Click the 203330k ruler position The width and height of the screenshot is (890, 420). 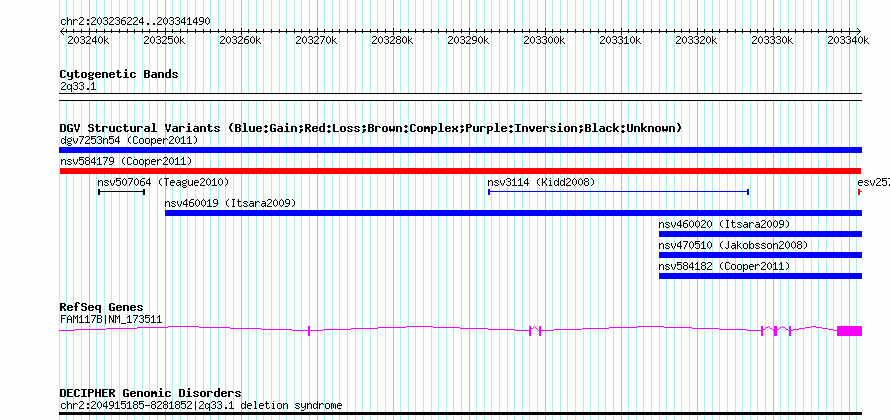(x=773, y=40)
